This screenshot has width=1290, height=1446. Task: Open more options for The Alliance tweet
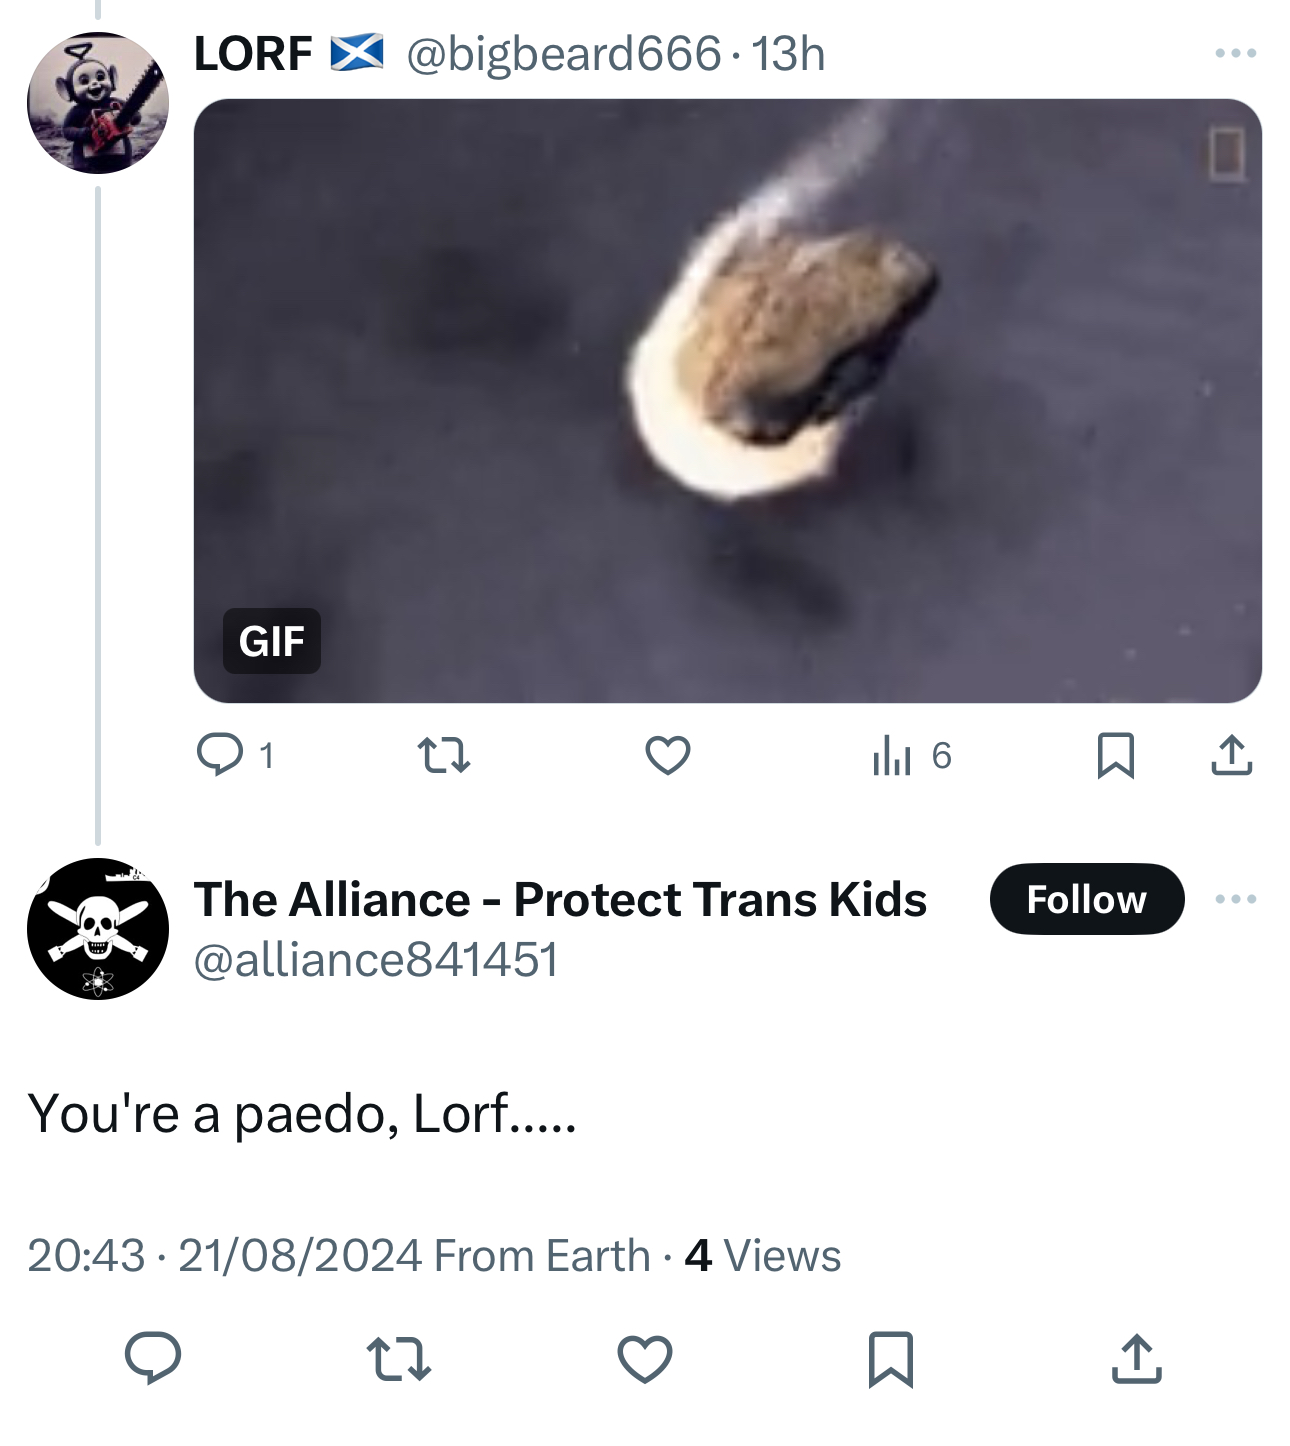click(1235, 899)
